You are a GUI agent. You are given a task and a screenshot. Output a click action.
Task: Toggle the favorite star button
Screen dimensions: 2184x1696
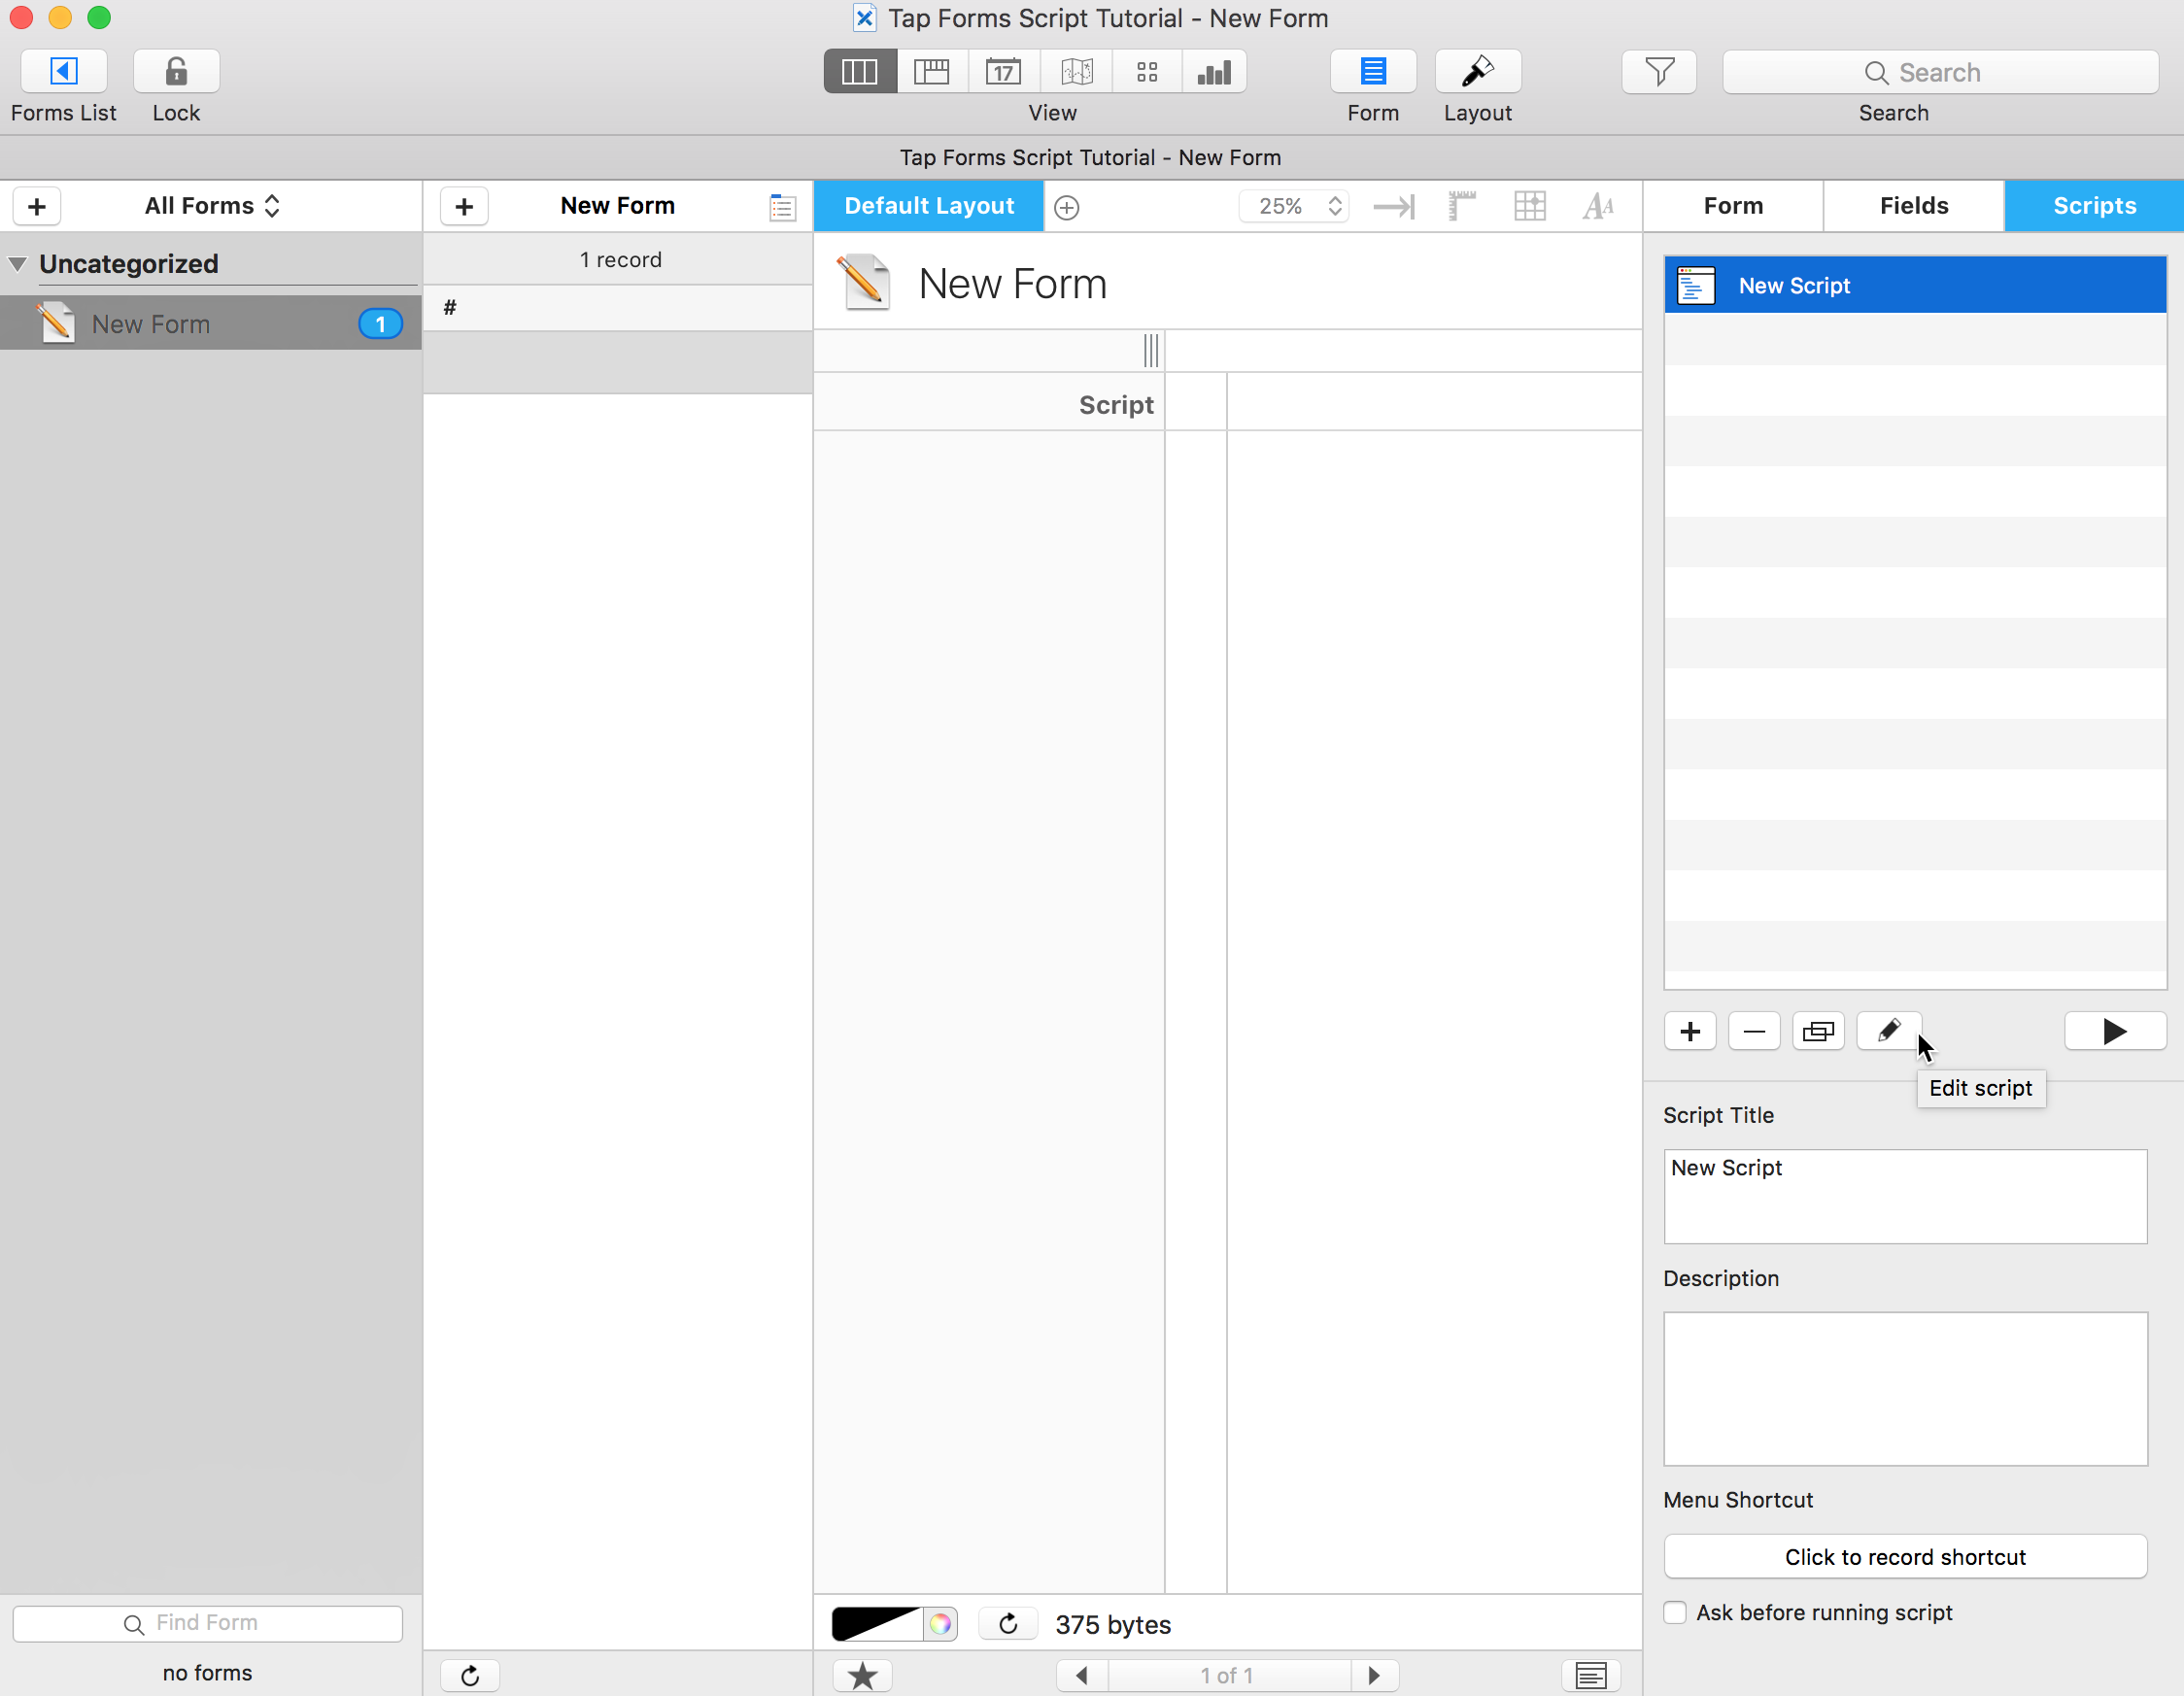(x=862, y=1675)
